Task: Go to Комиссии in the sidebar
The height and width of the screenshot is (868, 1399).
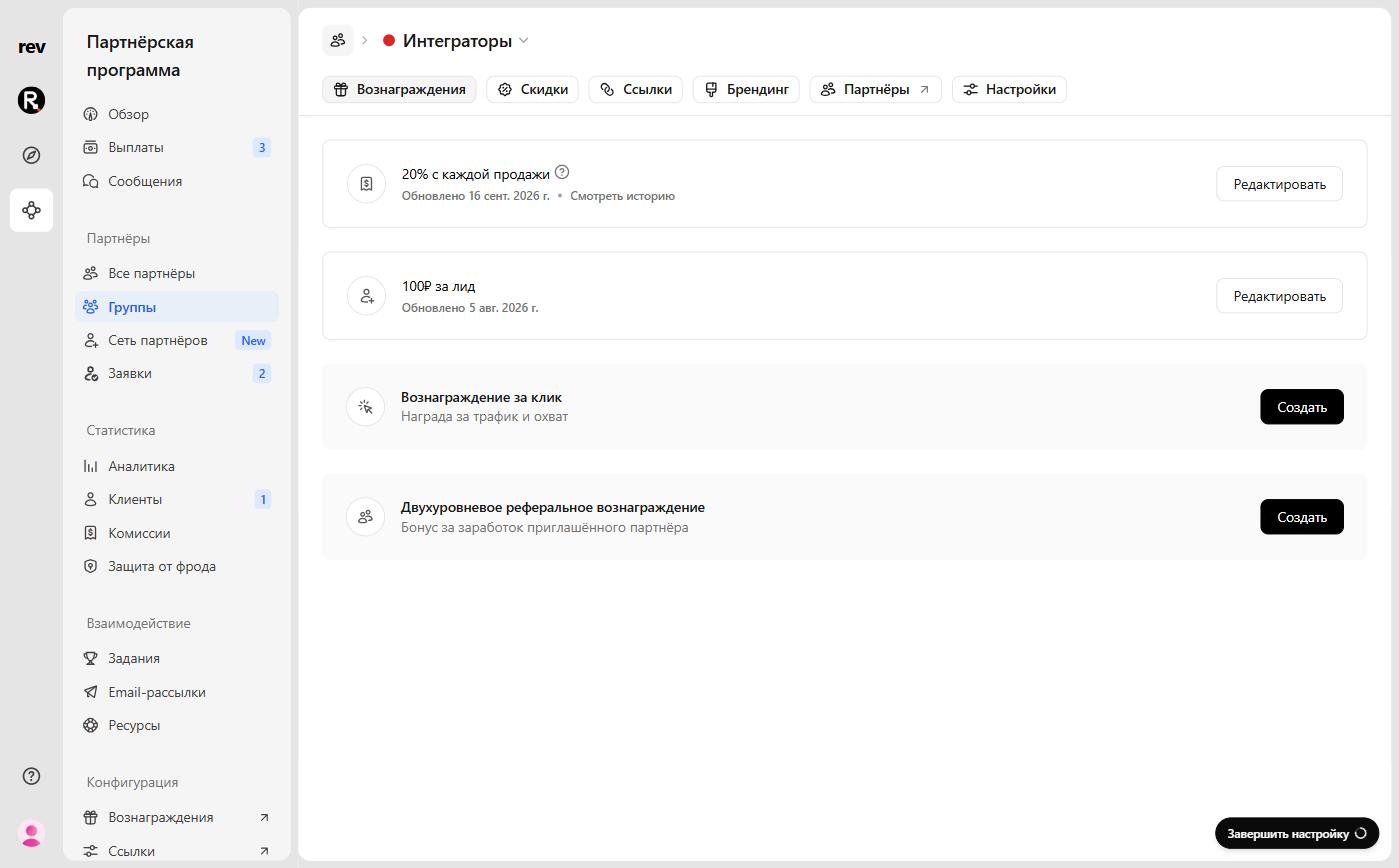Action: tap(177, 533)
